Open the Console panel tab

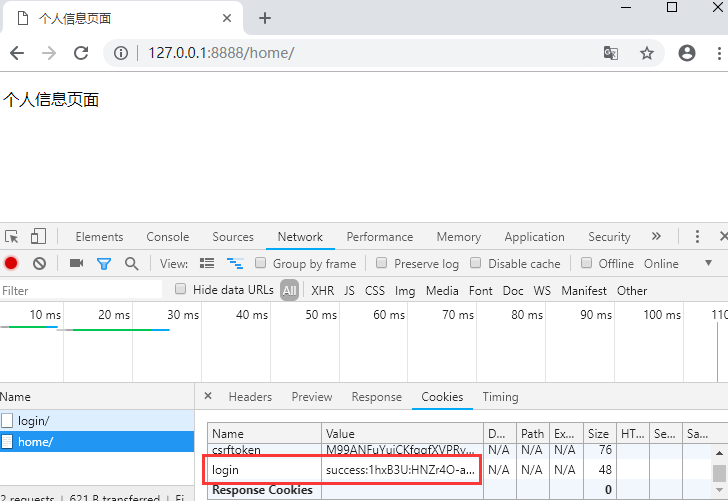pyautogui.click(x=168, y=237)
